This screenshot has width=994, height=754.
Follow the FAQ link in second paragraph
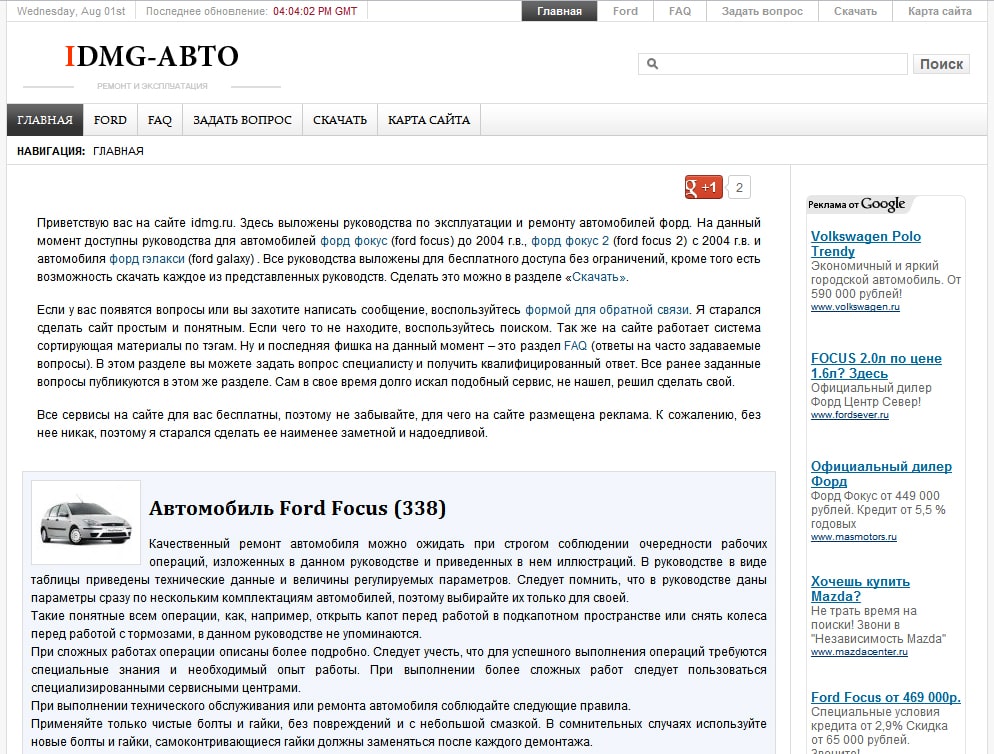(x=576, y=346)
